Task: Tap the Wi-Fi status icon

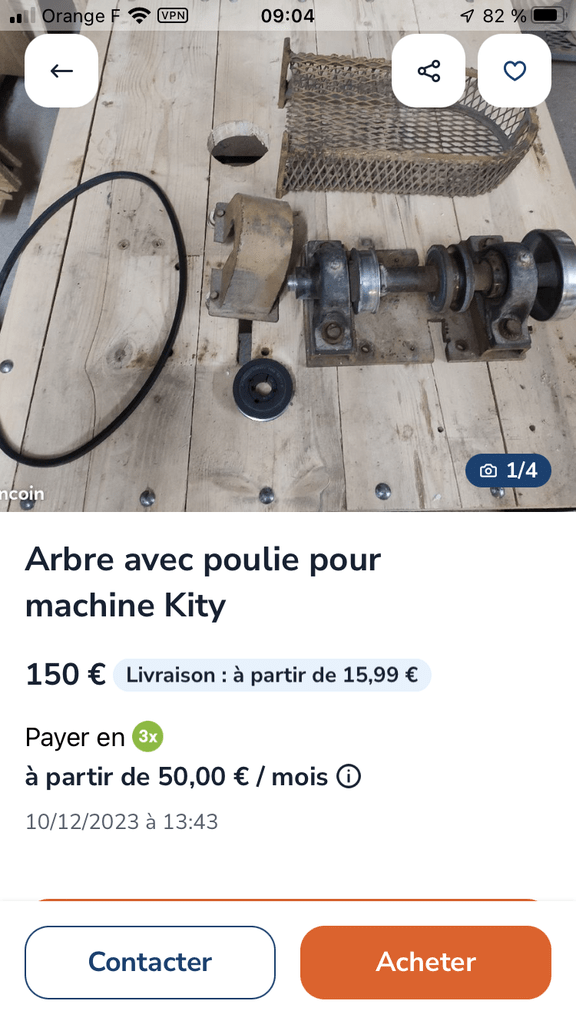Action: click(140, 16)
